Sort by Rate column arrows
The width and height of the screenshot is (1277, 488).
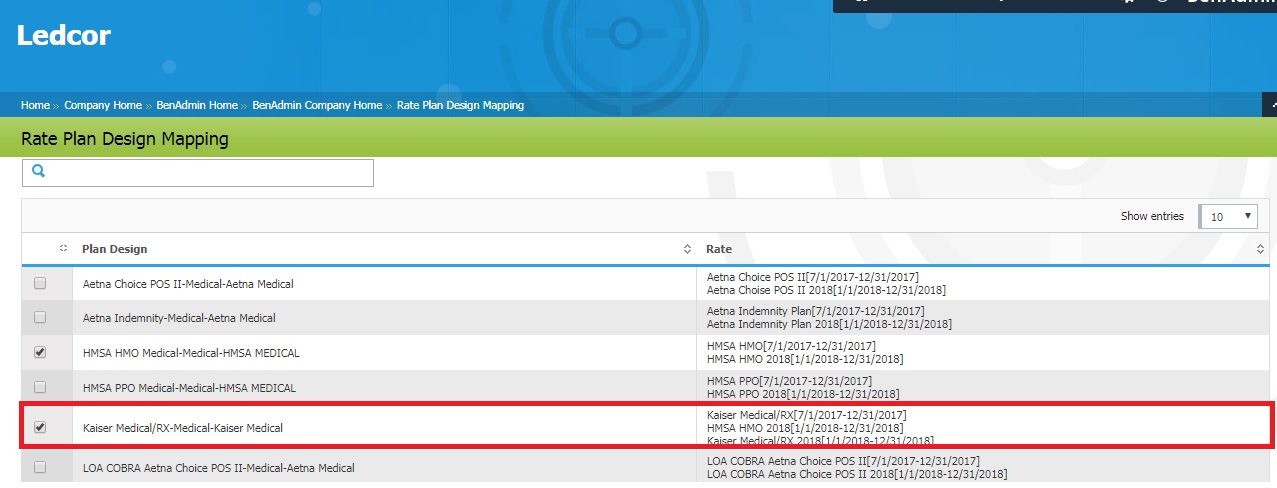1260,249
